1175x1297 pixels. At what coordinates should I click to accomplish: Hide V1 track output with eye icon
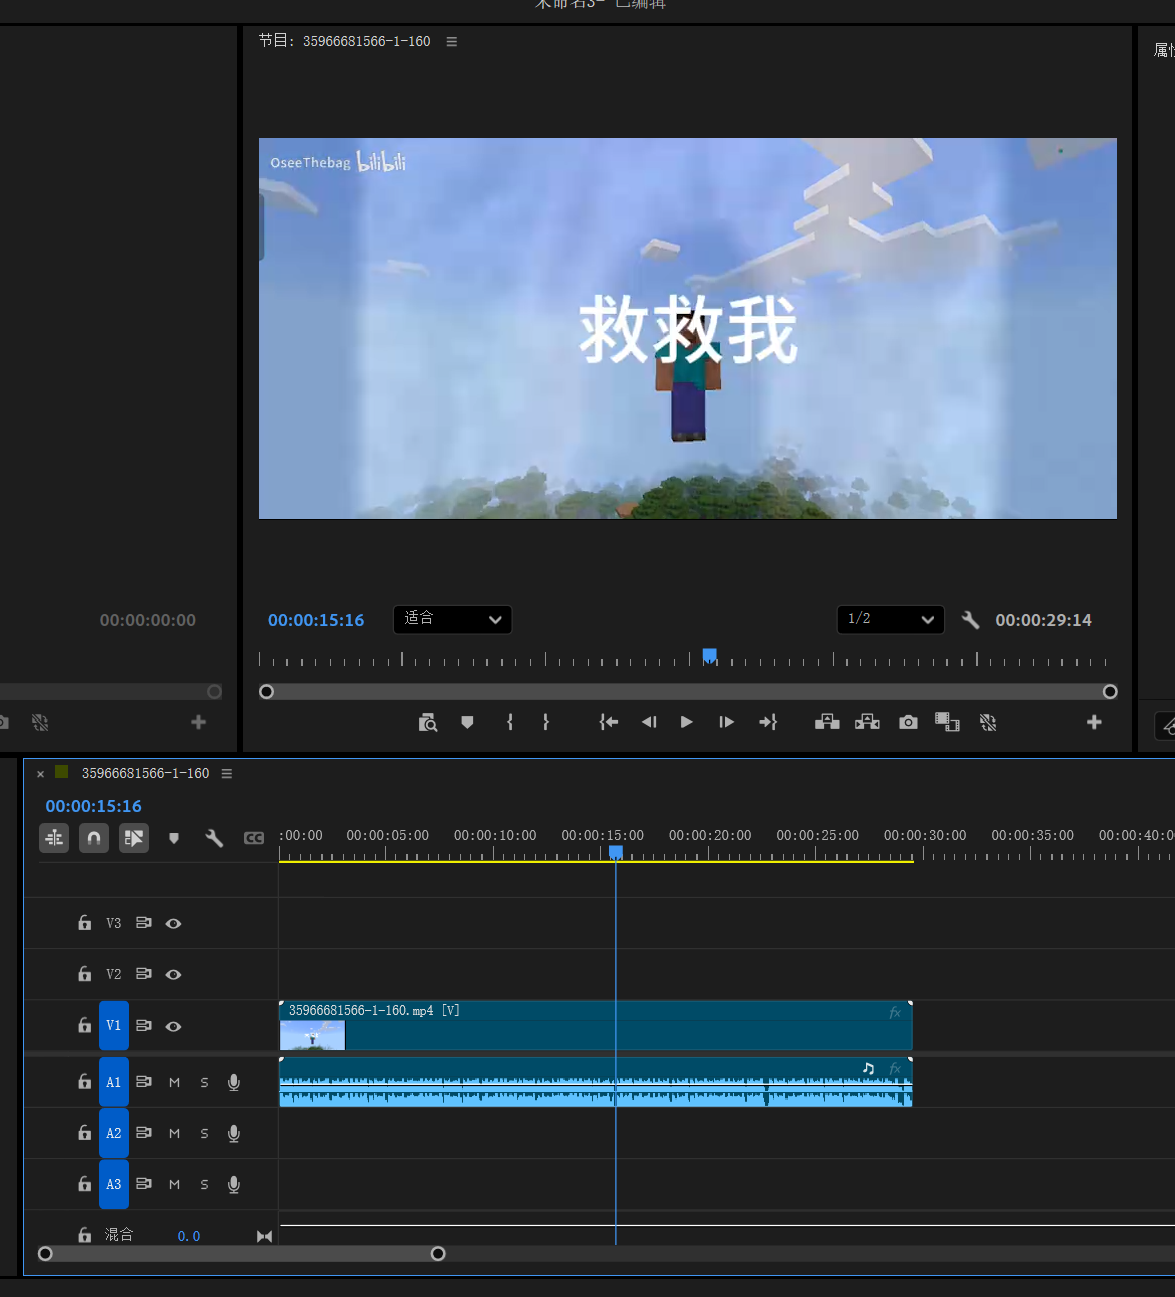click(x=173, y=1025)
